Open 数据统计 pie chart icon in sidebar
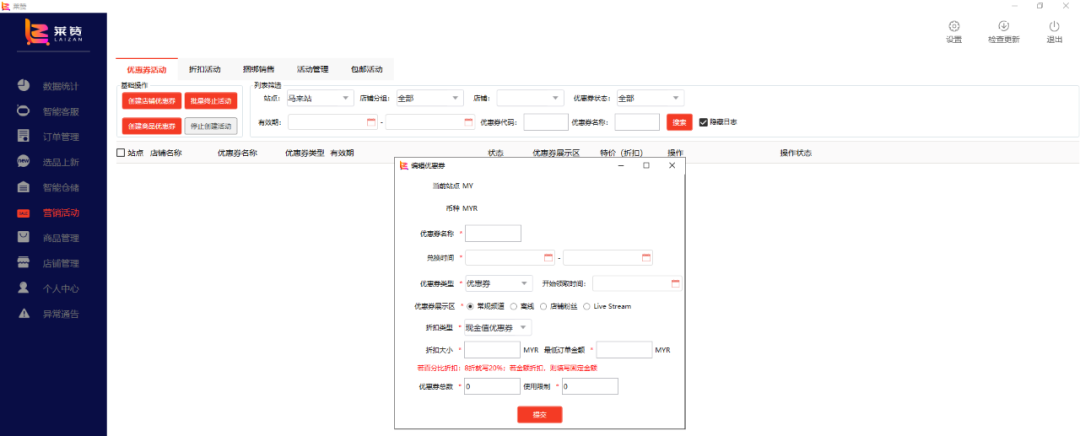The image size is (1080, 436). point(23,85)
